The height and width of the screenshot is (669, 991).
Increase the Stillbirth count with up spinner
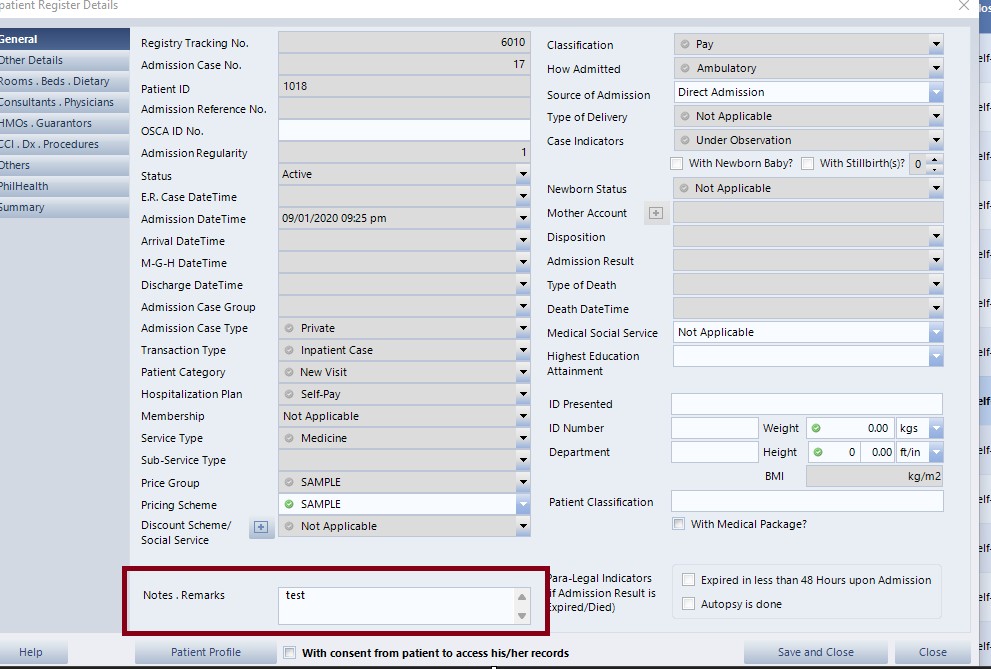[936, 159]
